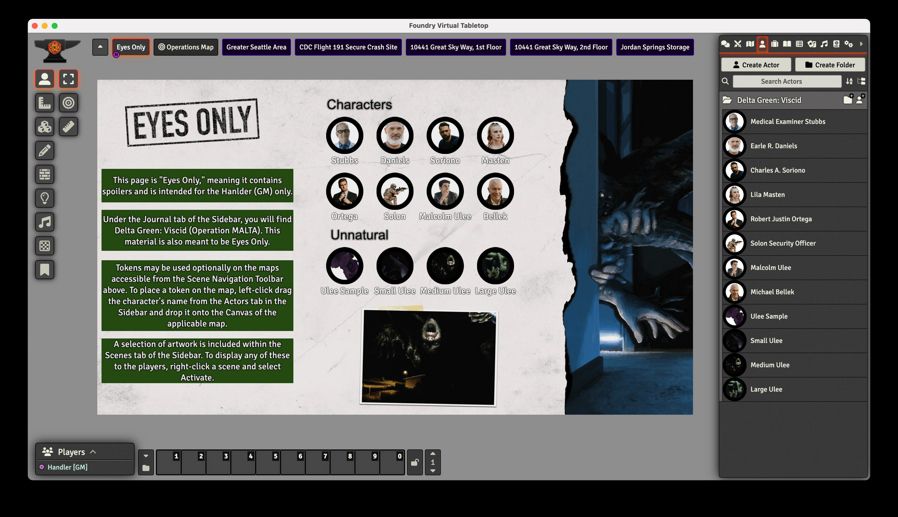This screenshot has height=517, width=898.
Task: Open the Rollable Tables sidebar tab
Action: pyautogui.click(x=799, y=44)
